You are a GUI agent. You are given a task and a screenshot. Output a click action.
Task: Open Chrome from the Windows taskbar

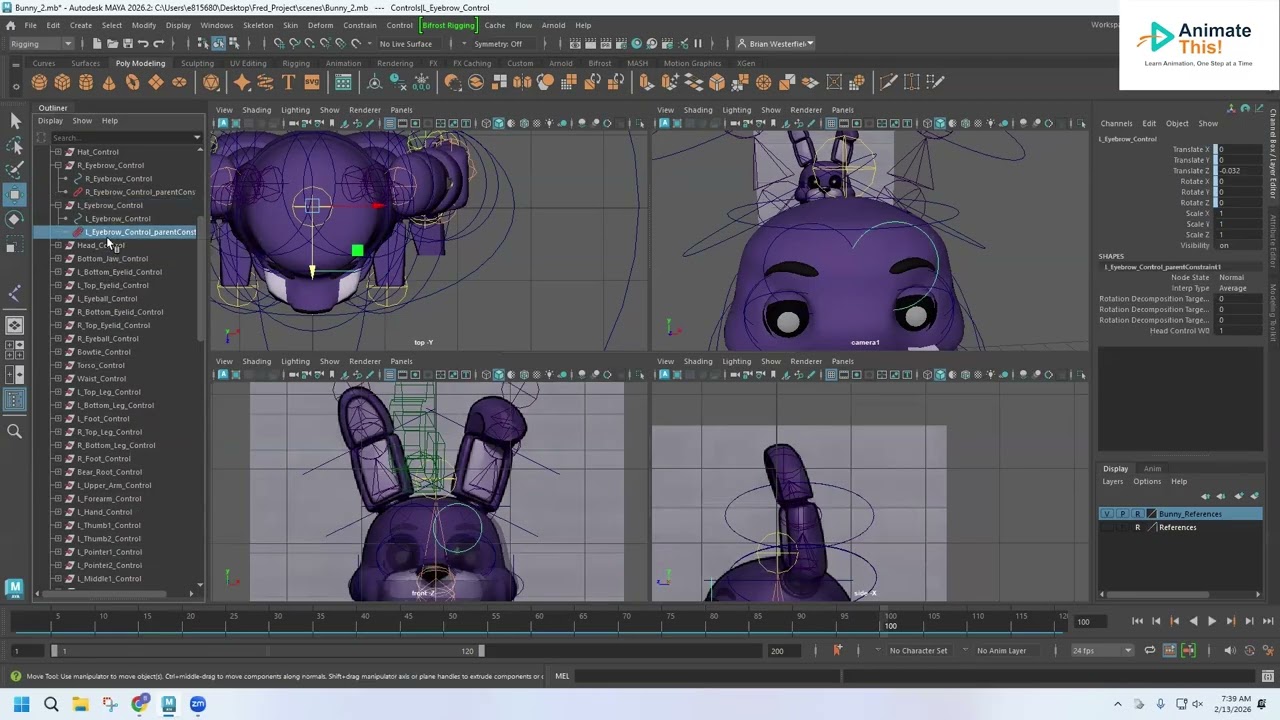click(x=139, y=704)
